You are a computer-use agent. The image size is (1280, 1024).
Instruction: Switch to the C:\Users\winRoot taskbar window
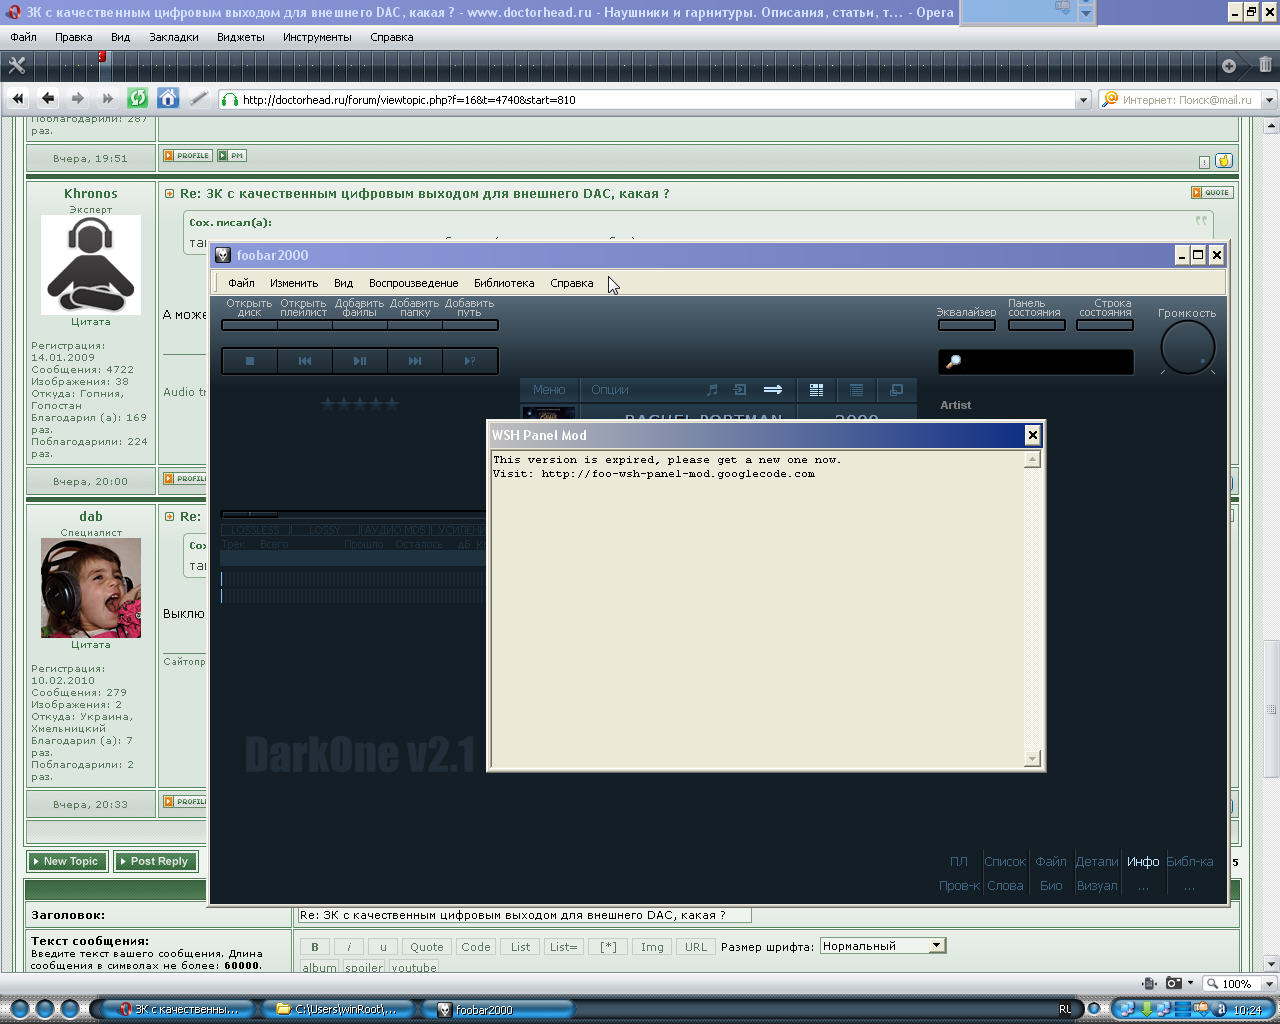pyautogui.click(x=336, y=1010)
